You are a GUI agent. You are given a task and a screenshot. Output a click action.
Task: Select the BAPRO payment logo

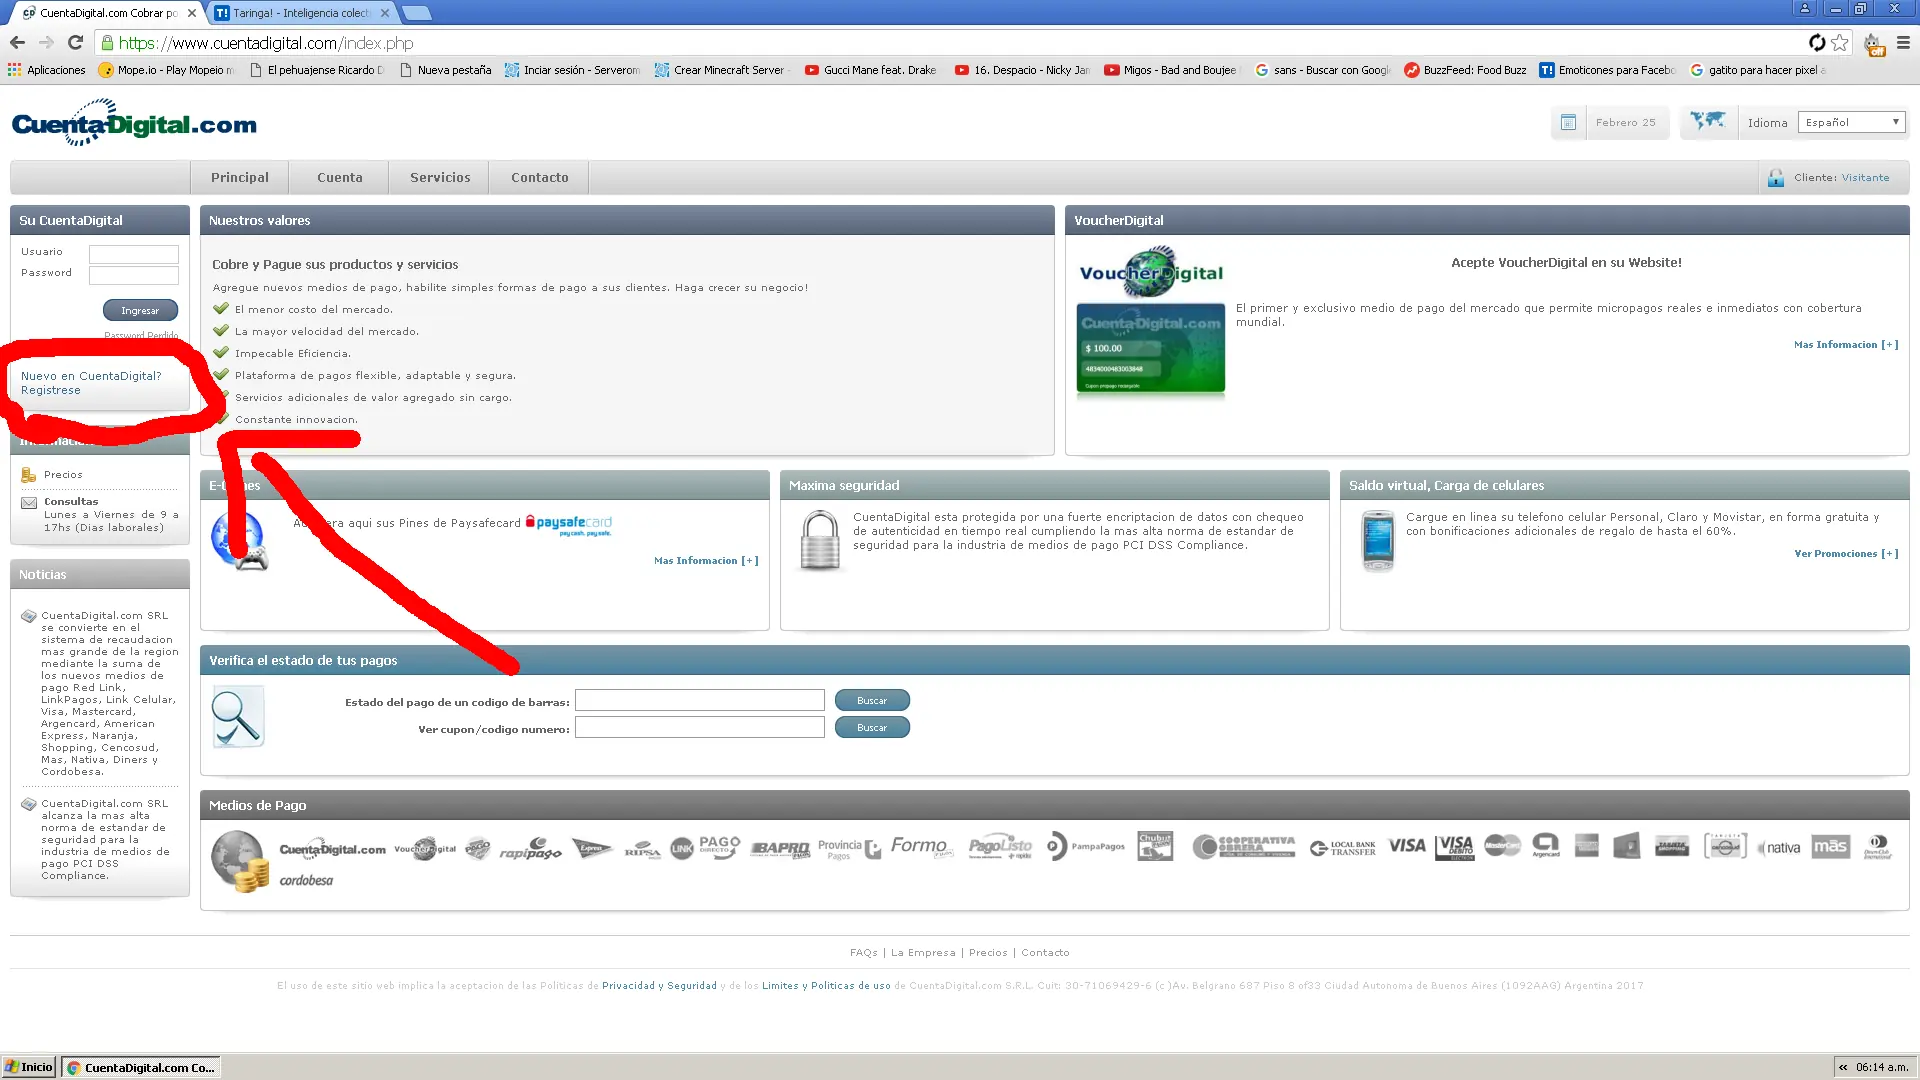(780, 849)
